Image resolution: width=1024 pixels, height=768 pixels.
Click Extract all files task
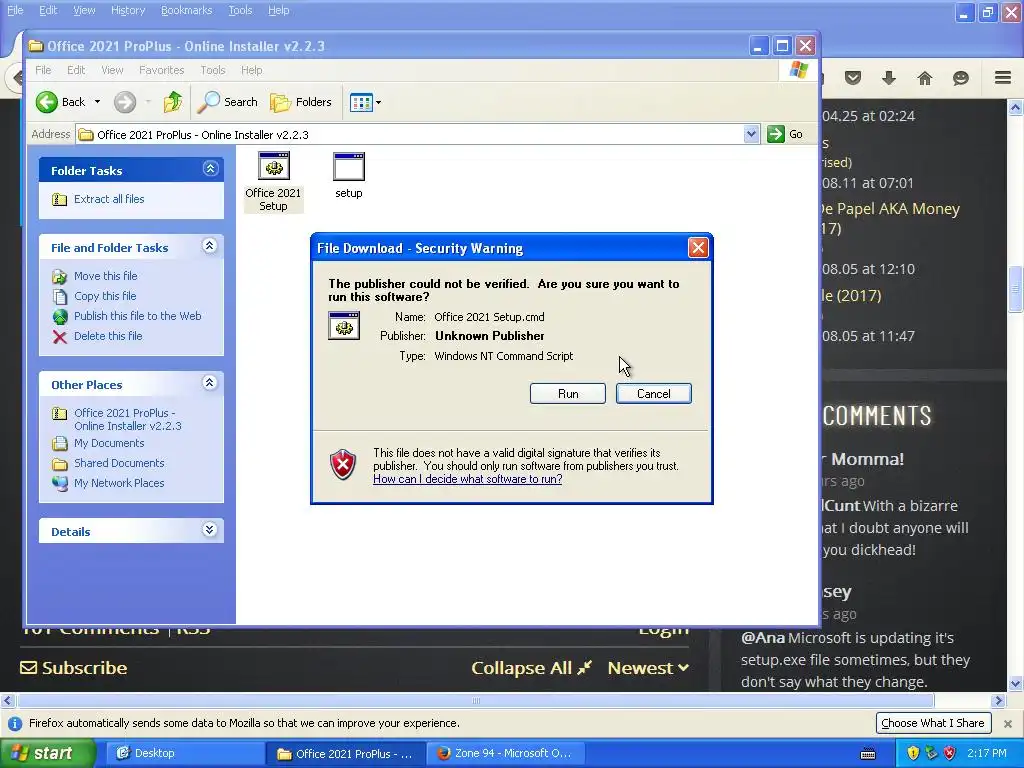coord(109,199)
